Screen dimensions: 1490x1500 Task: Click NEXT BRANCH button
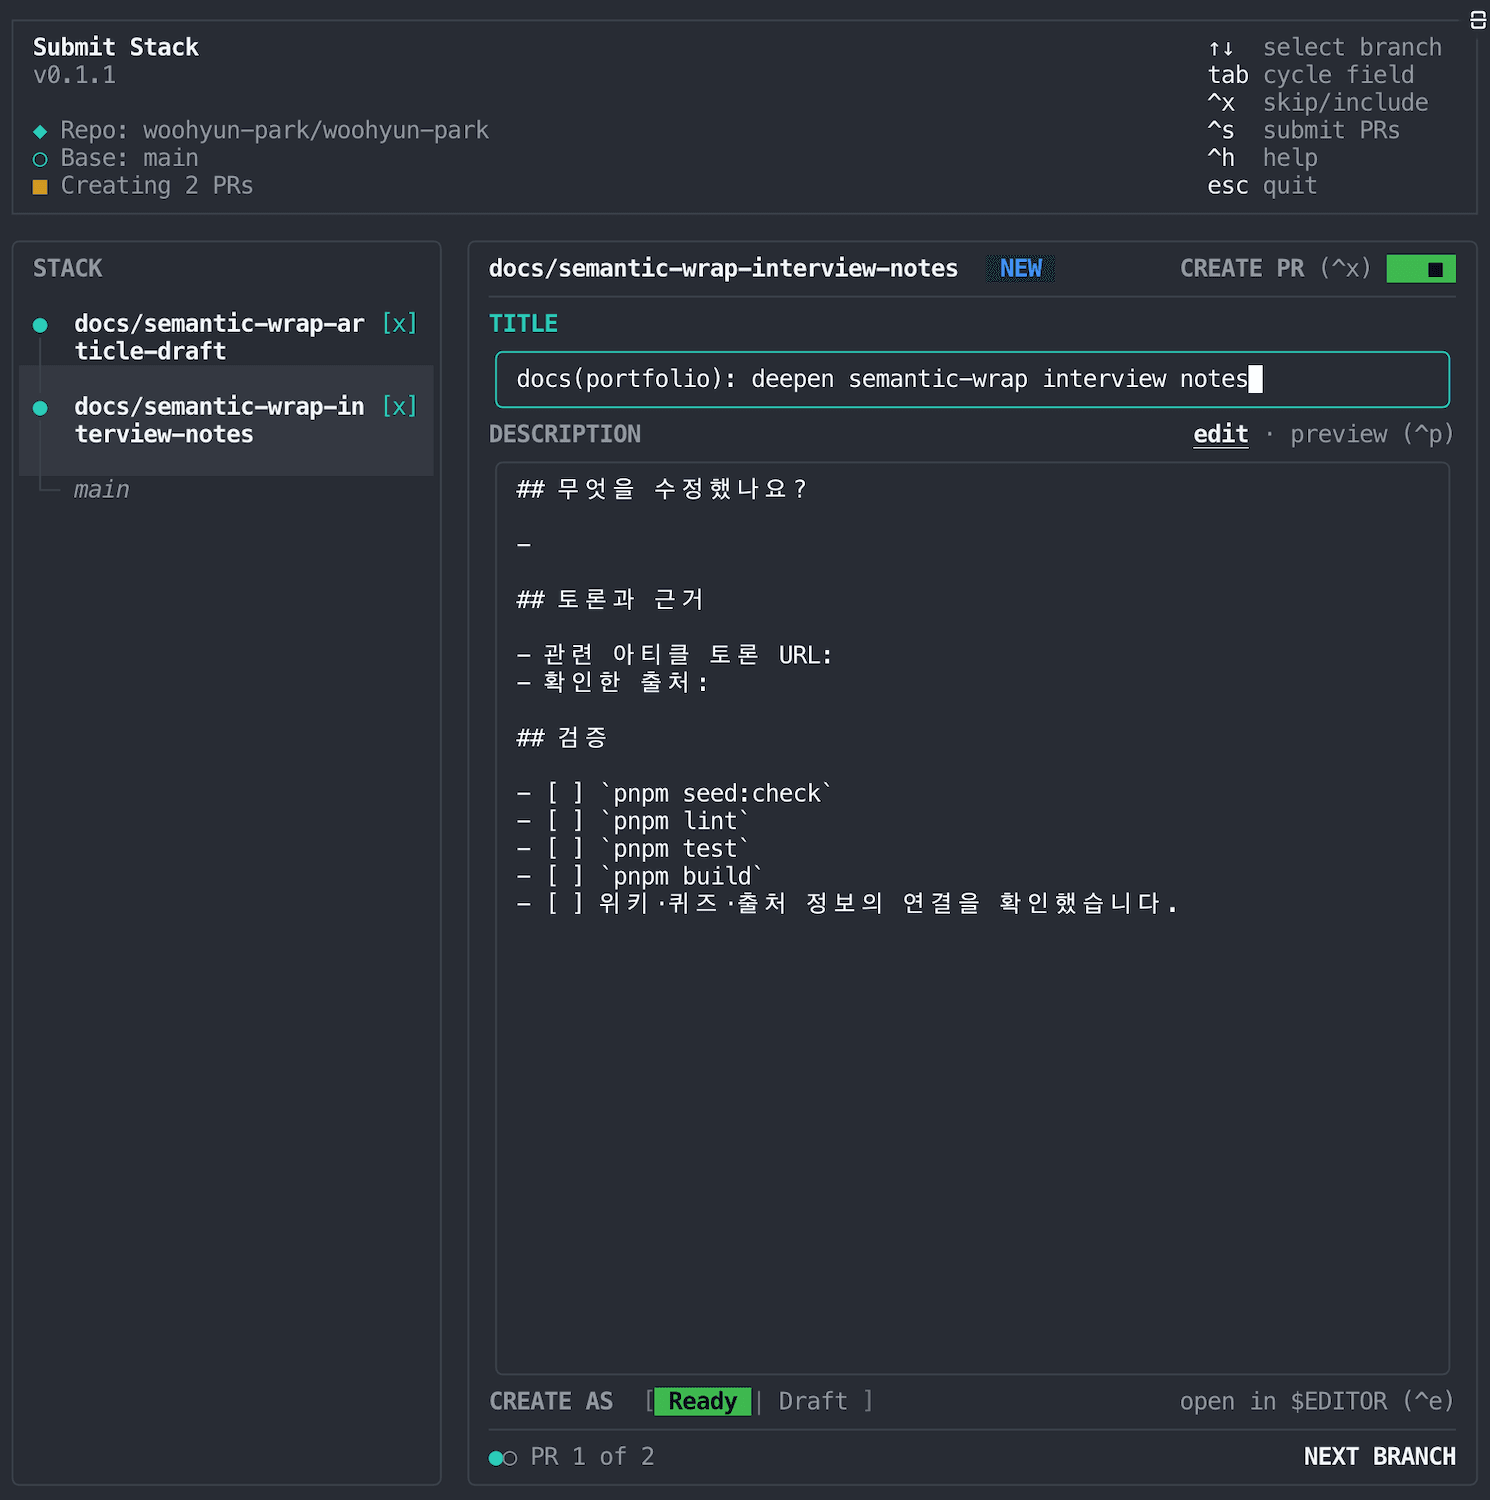1379,1456
